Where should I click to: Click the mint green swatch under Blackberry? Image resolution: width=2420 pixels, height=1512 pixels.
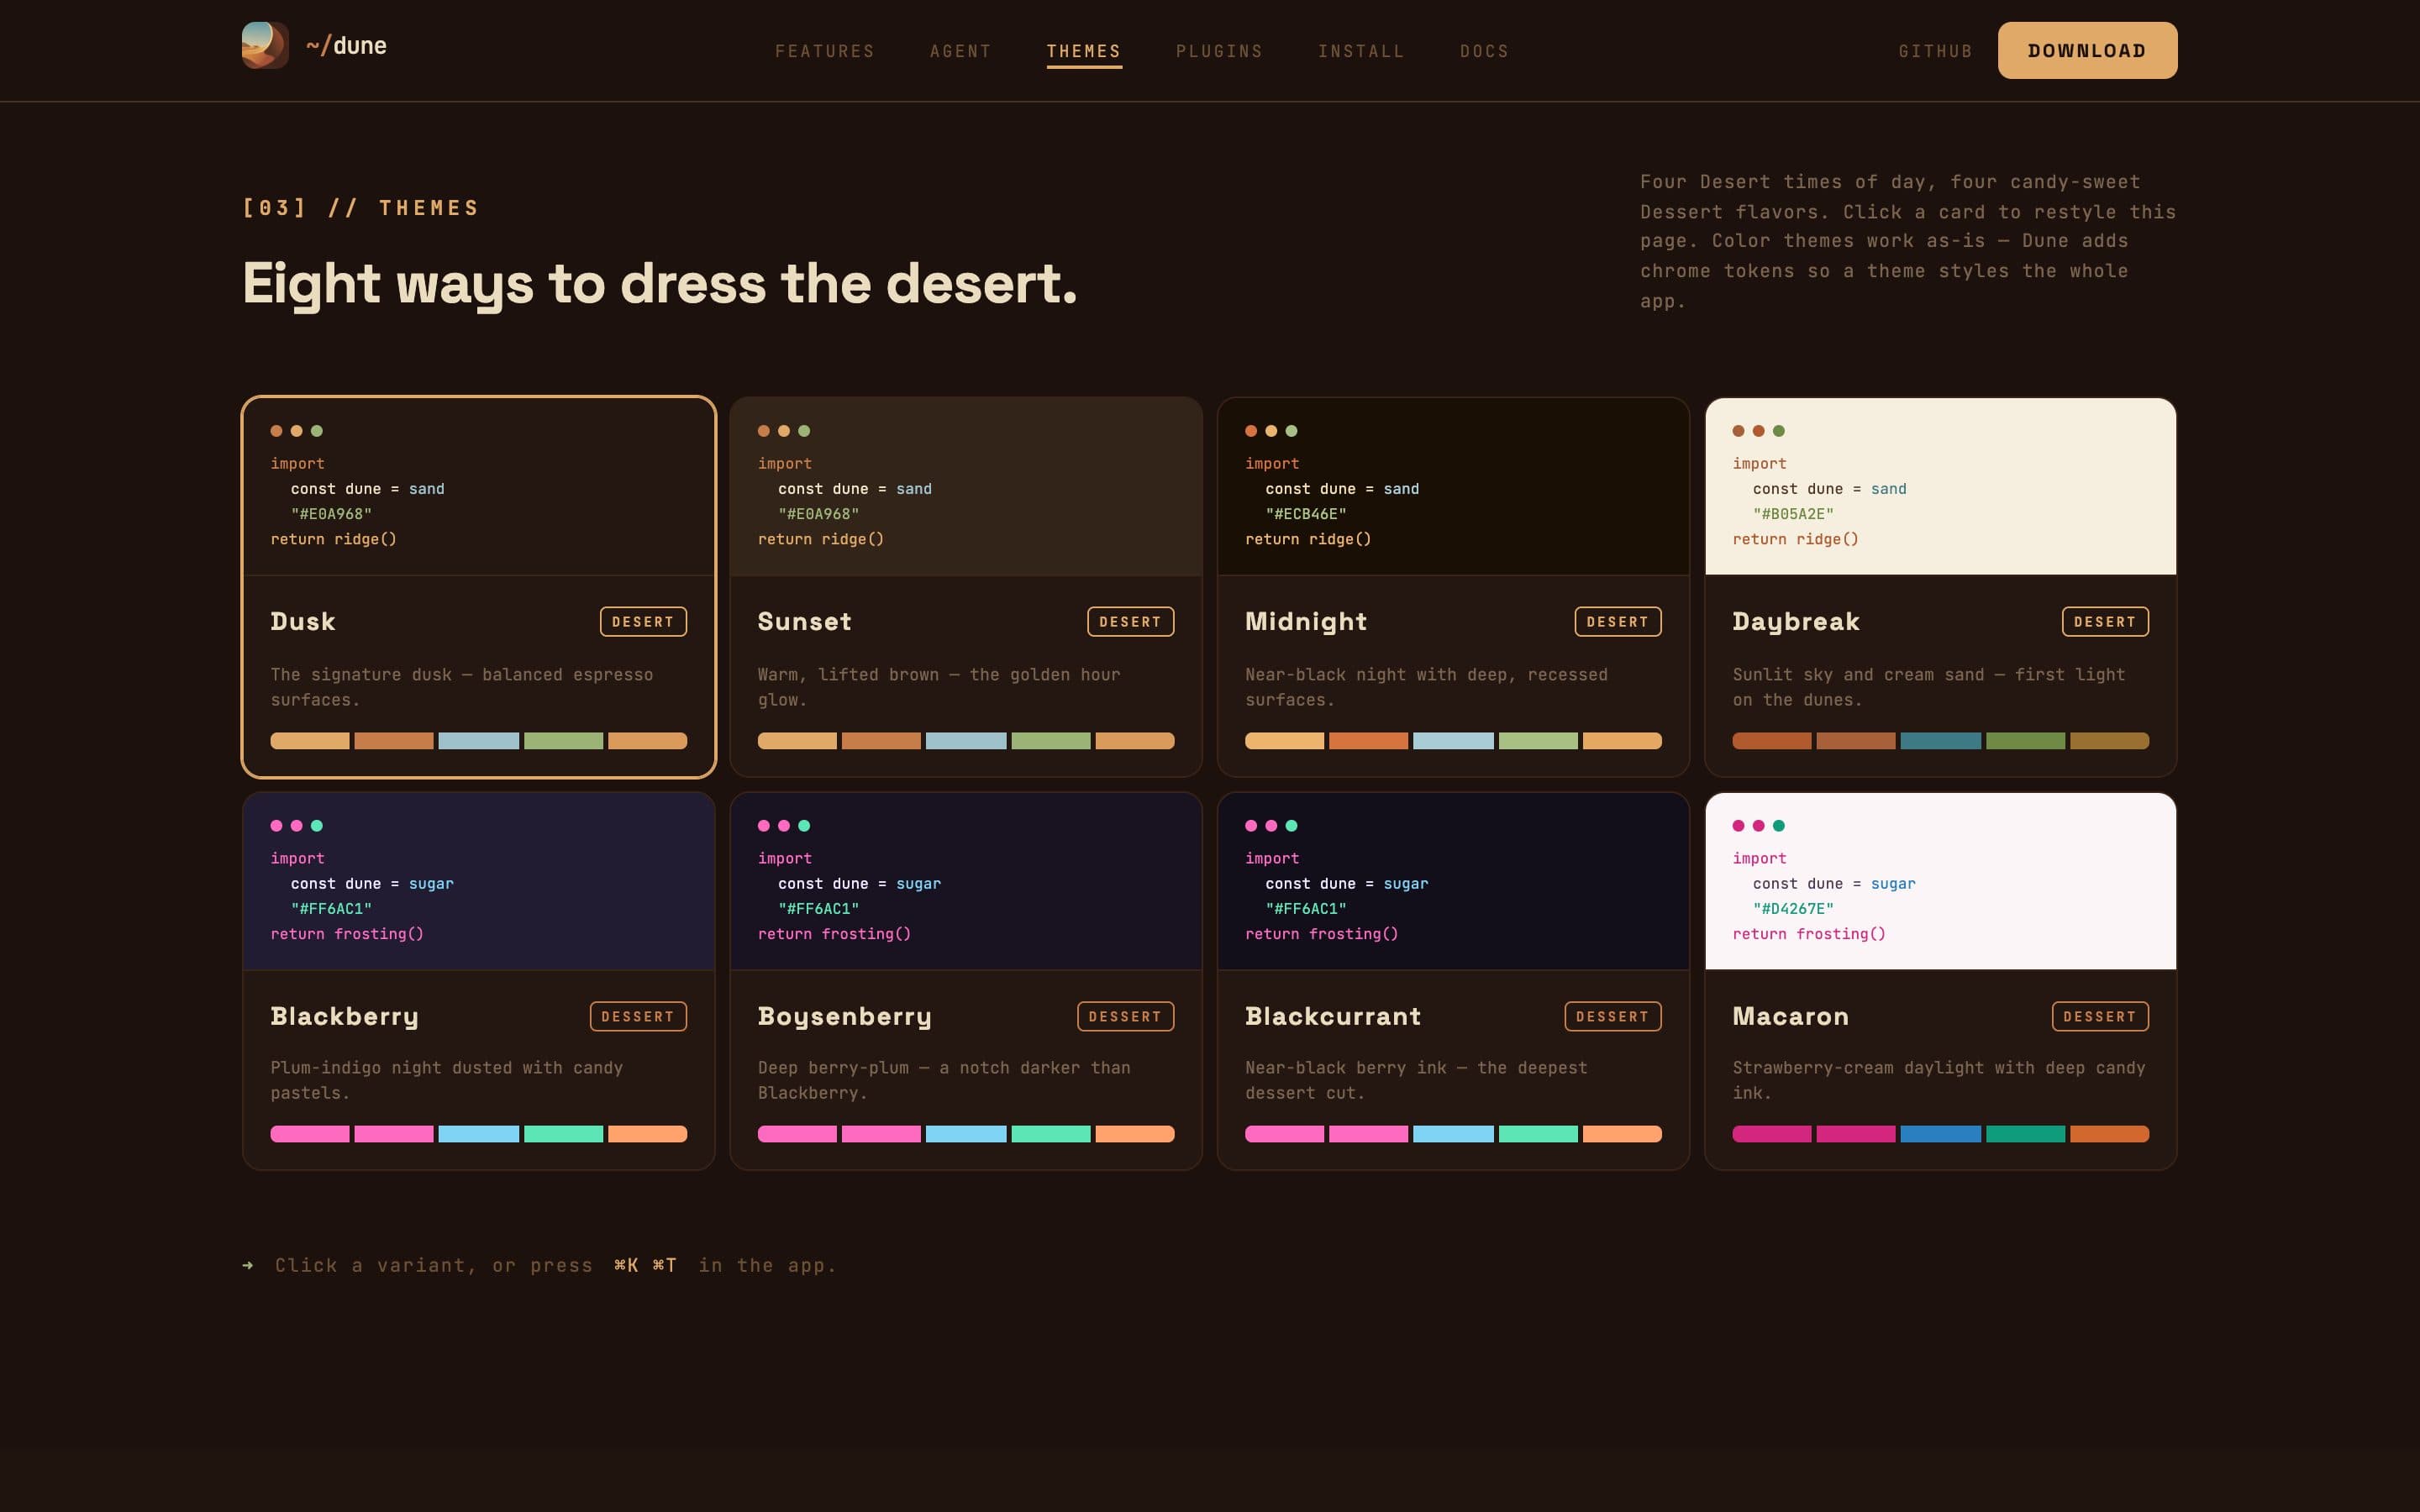click(563, 1134)
